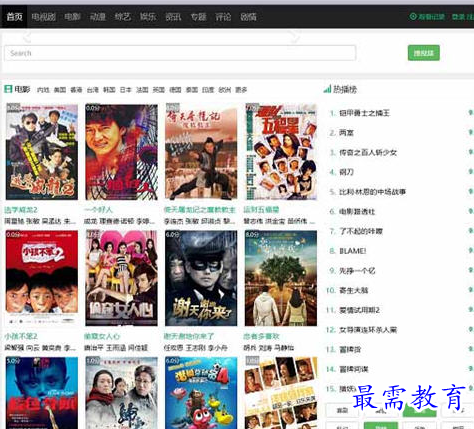474x429 pixels.
Task: Open hot list item 11 爱情试用期2
Action: click(x=359, y=310)
